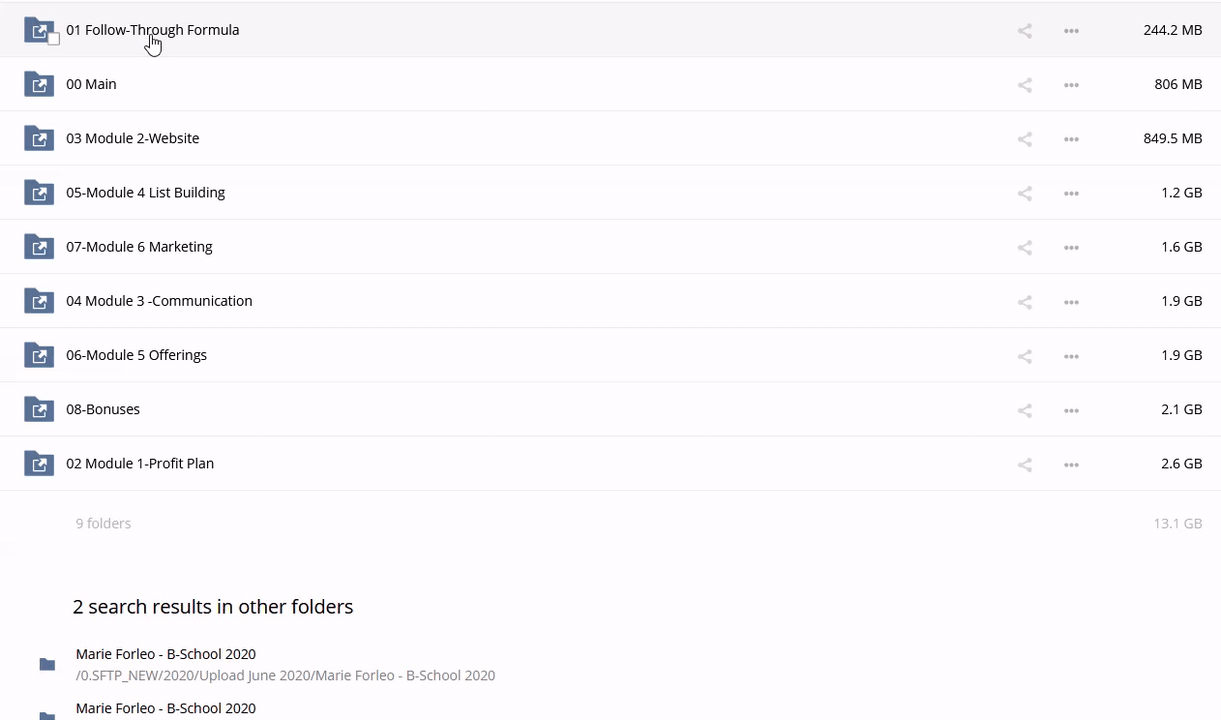Open 03 Module 2-Website folder

point(132,138)
